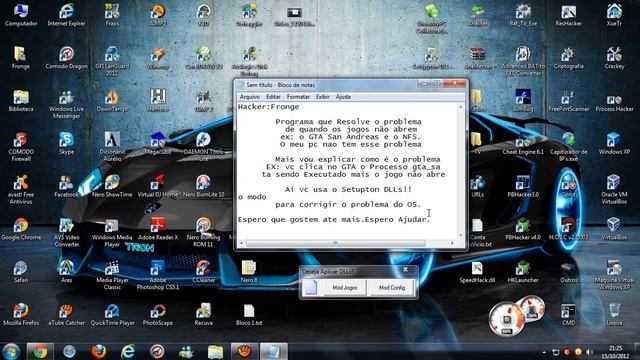
Task: Open the Computador desktop icon
Action: click(21, 16)
